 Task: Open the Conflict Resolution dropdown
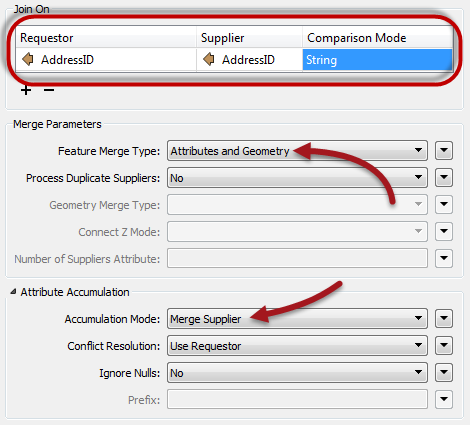coord(297,346)
